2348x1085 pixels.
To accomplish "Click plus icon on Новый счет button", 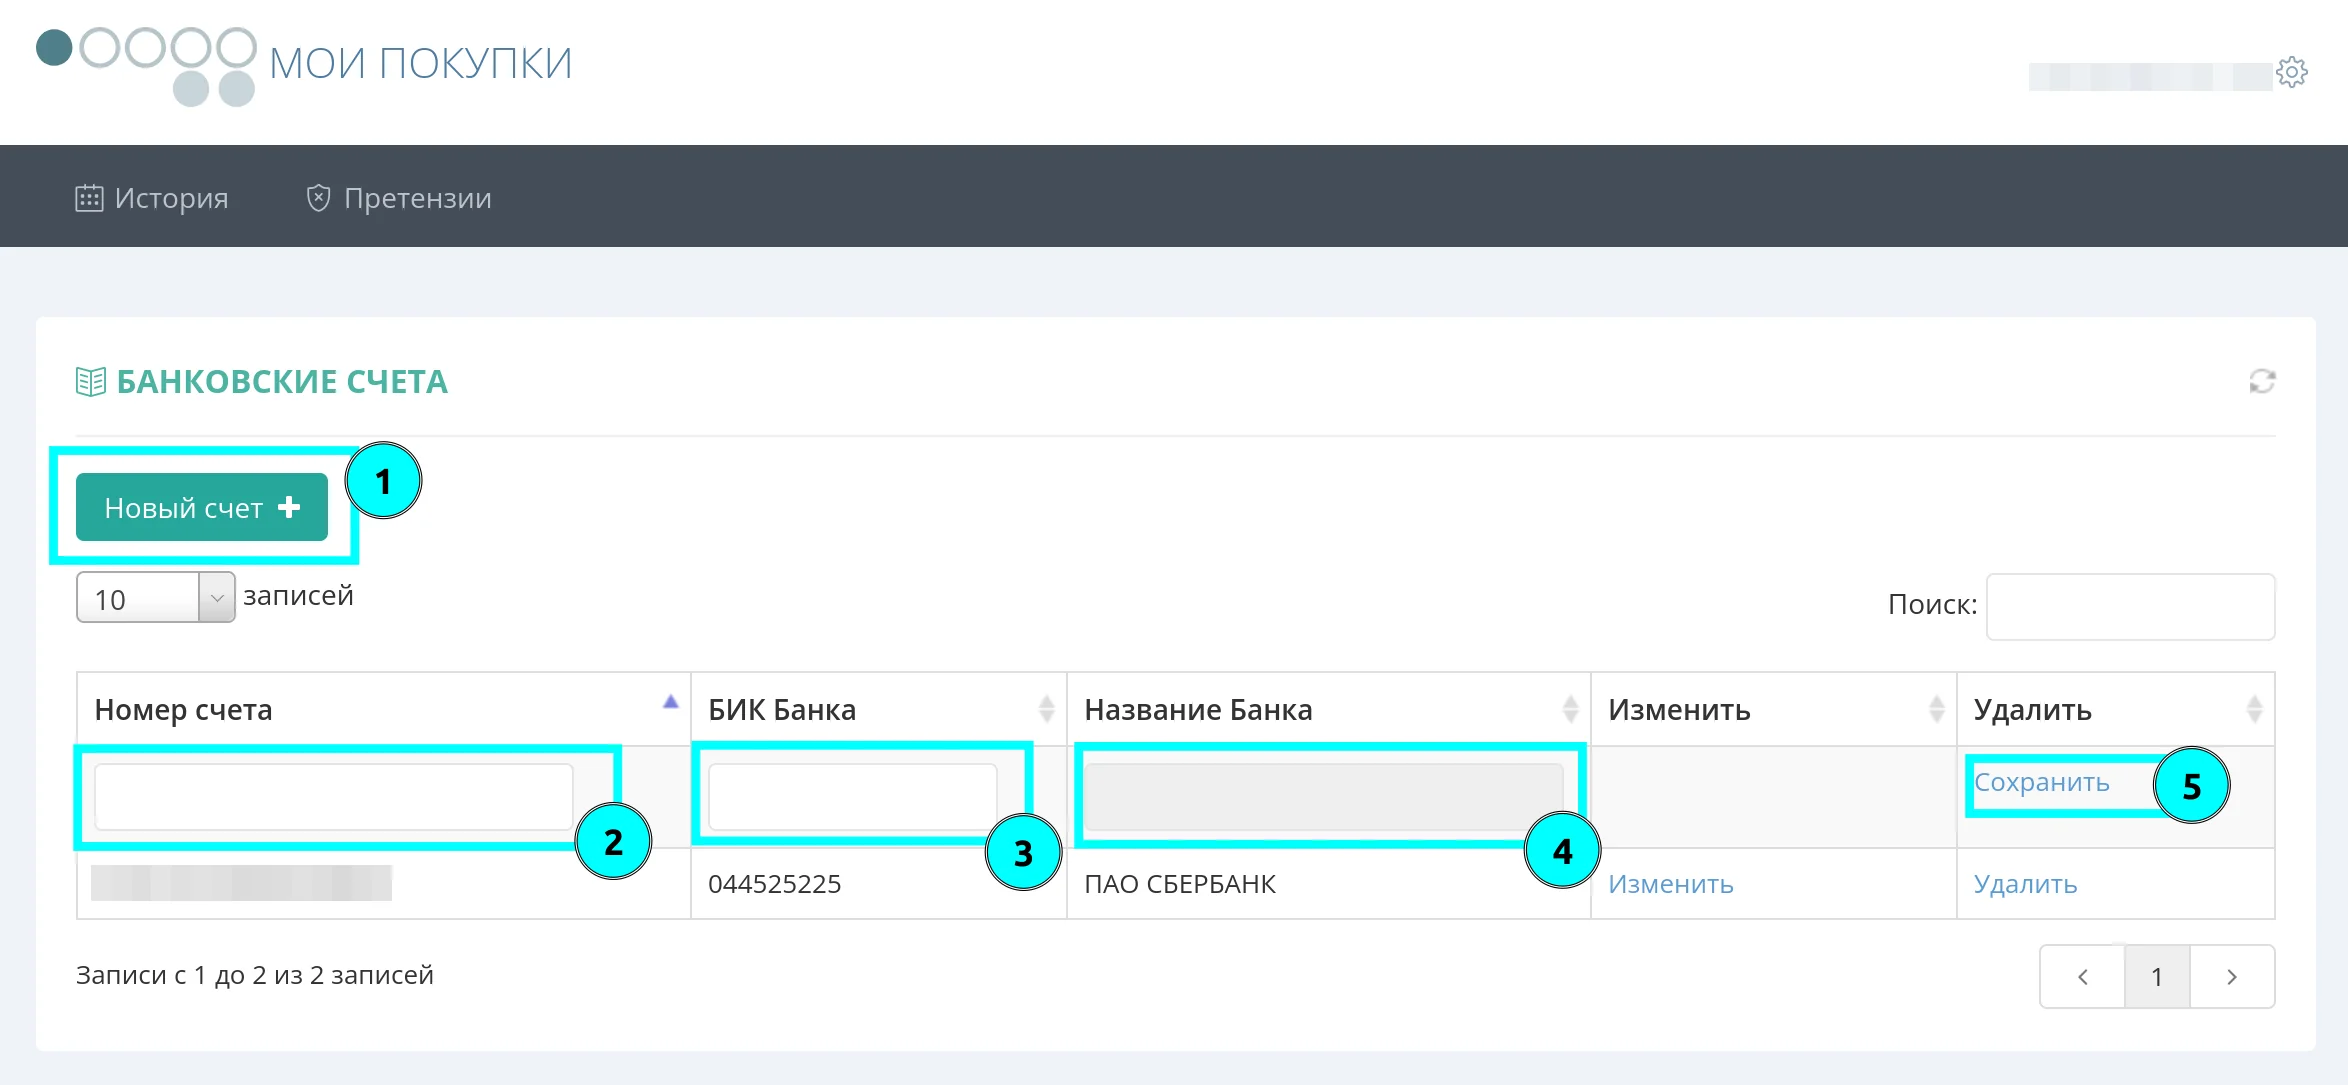I will click(x=289, y=507).
